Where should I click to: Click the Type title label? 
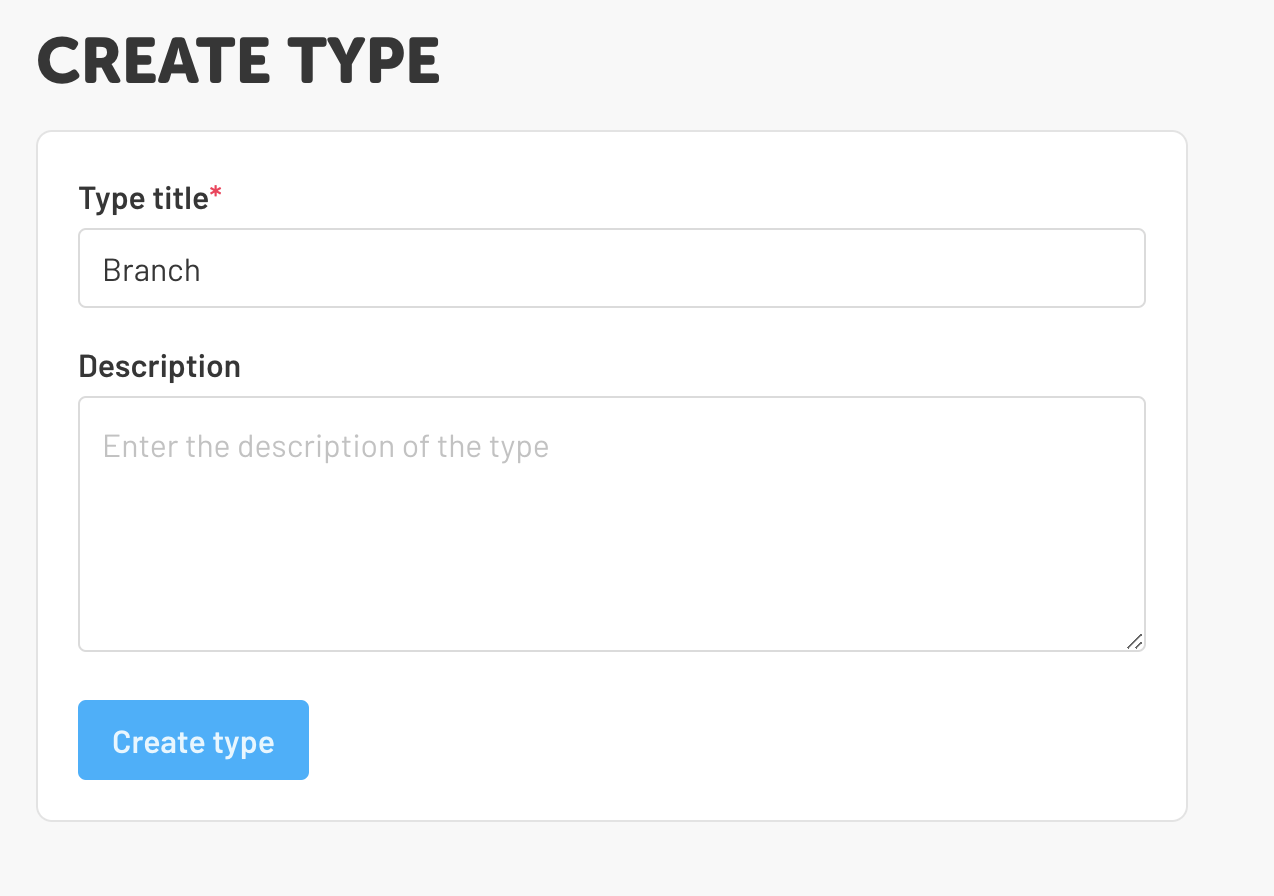143,199
